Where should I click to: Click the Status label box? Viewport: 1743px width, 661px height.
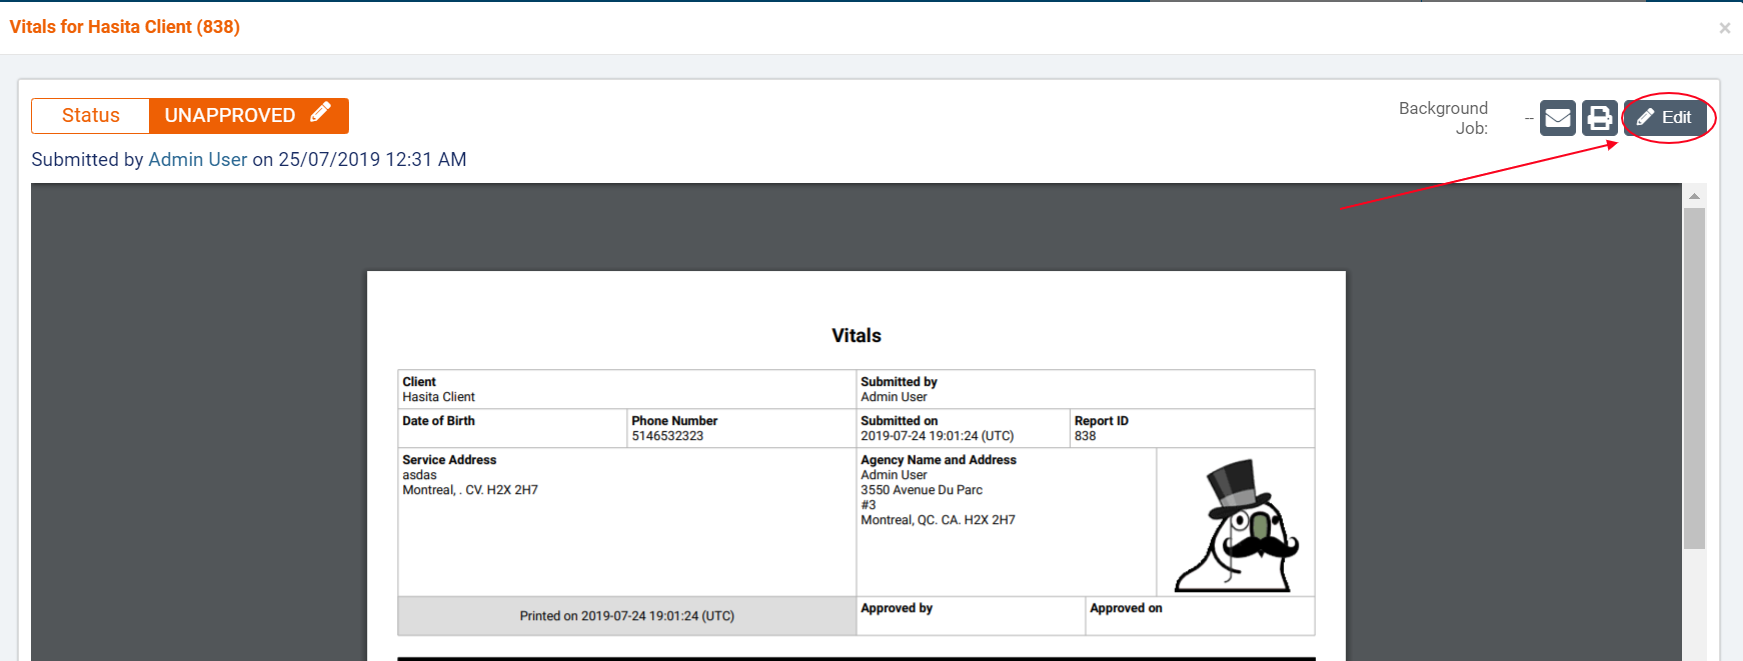[x=91, y=116]
